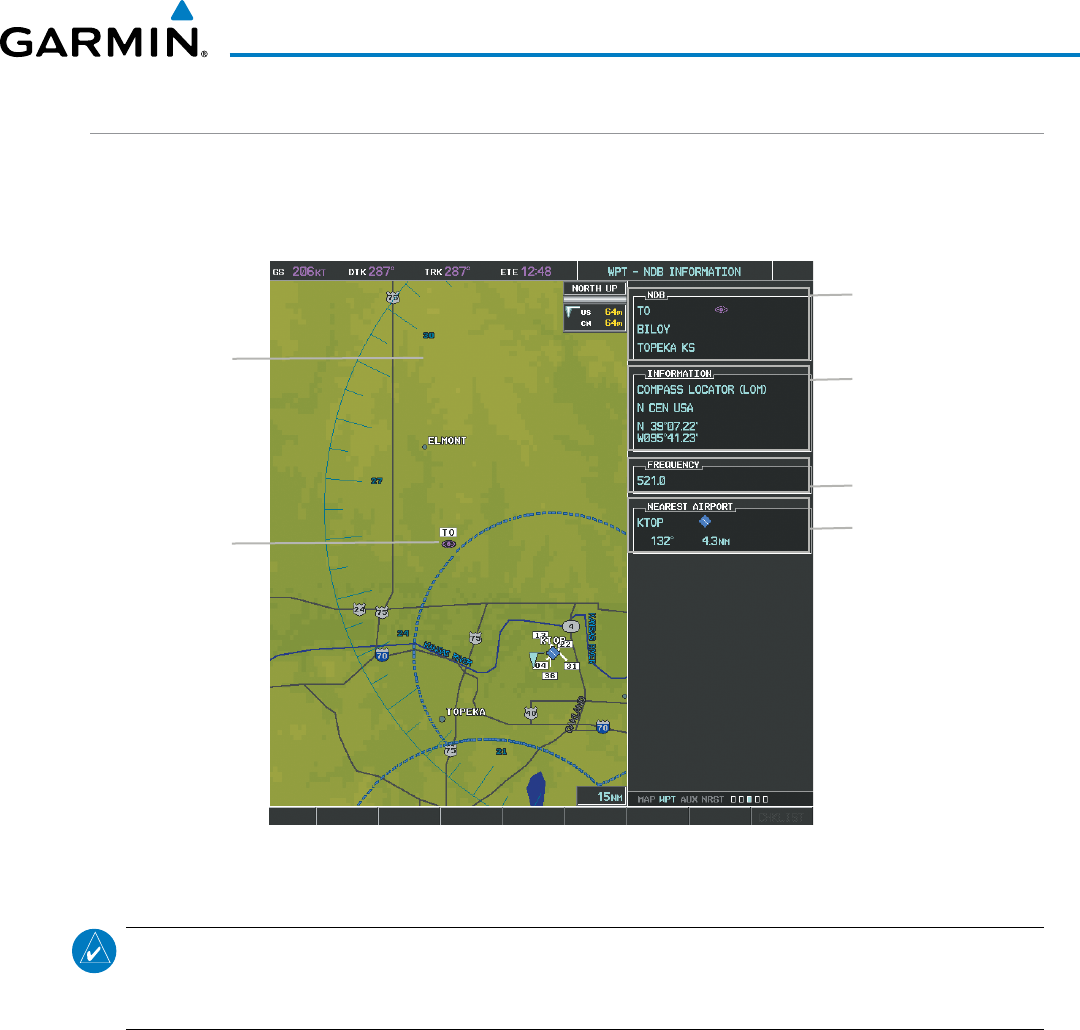Click the Garmin logo
Viewport: 1080px width, 1030px height.
[x=103, y=31]
